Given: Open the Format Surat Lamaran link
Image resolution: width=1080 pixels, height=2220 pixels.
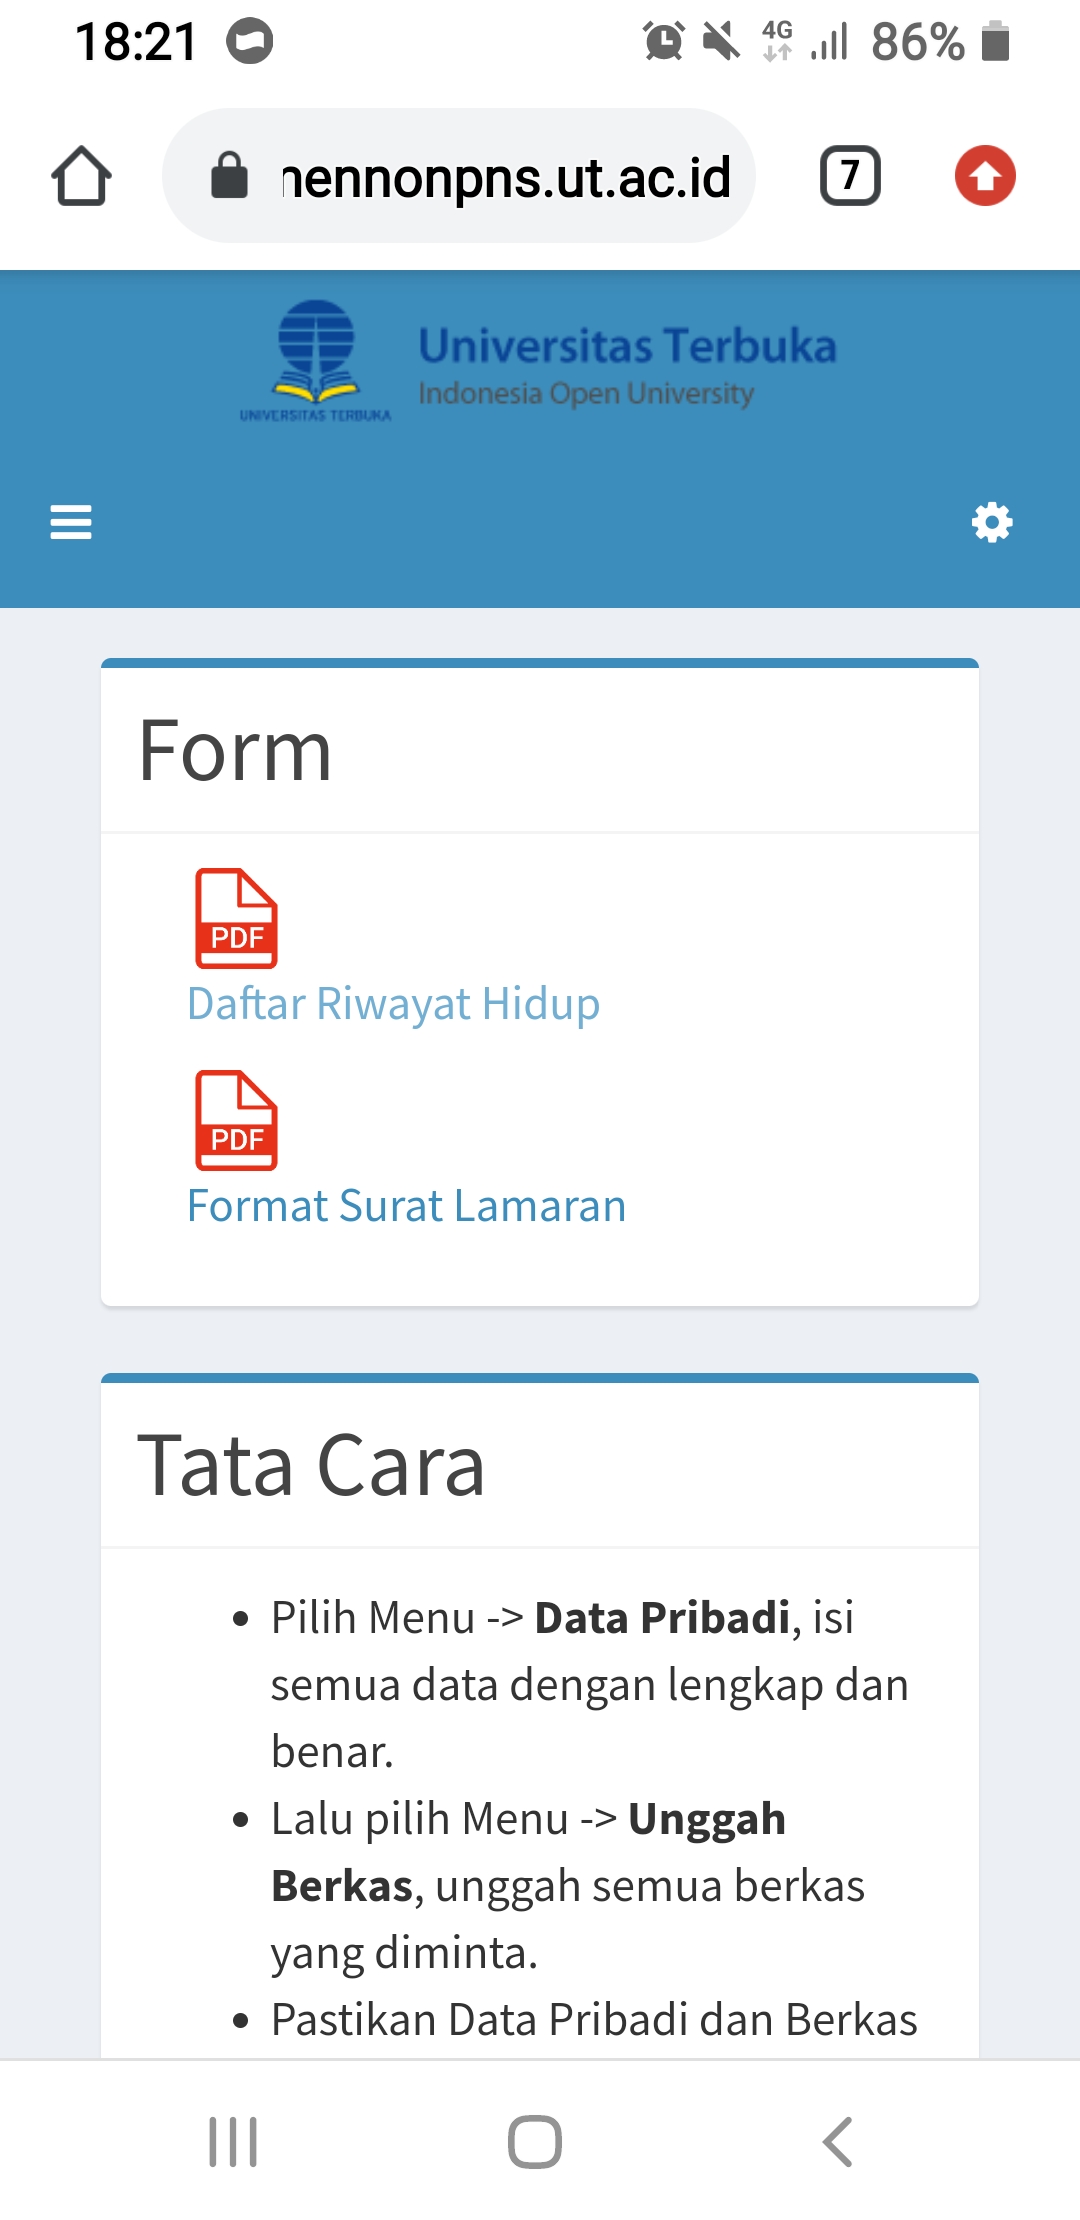Looking at the screenshot, I should tap(406, 1206).
